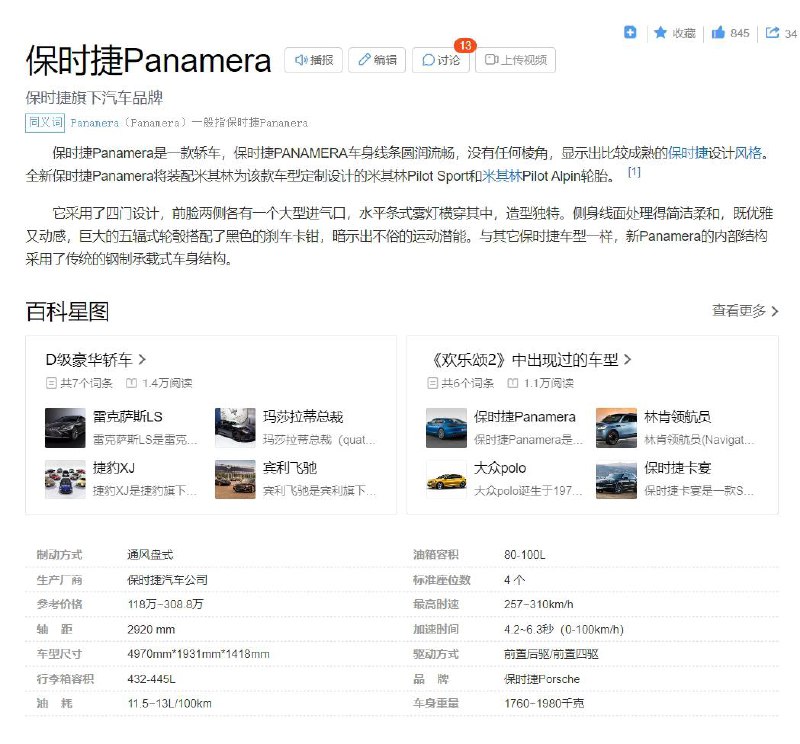Click the star favorite icon

660,33
